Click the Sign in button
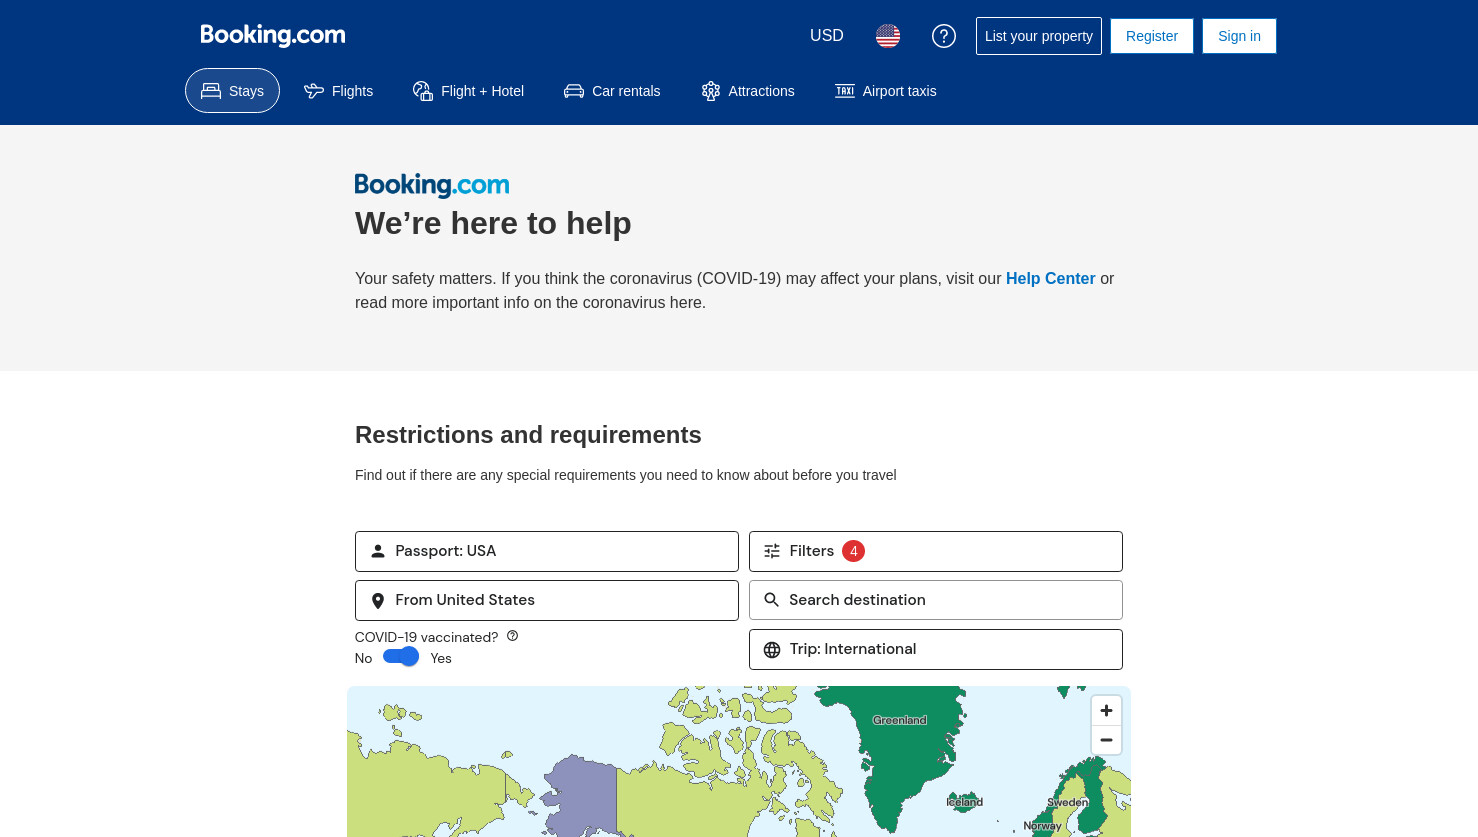 [1239, 36]
